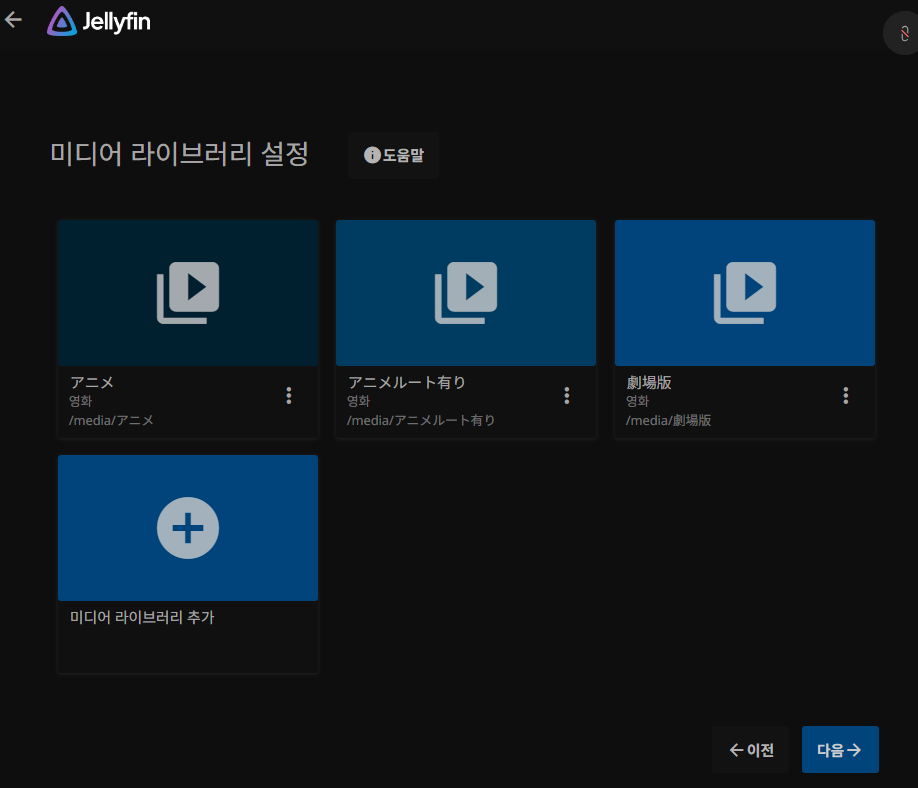
Task: Click the 다음 → next button
Action: point(840,749)
